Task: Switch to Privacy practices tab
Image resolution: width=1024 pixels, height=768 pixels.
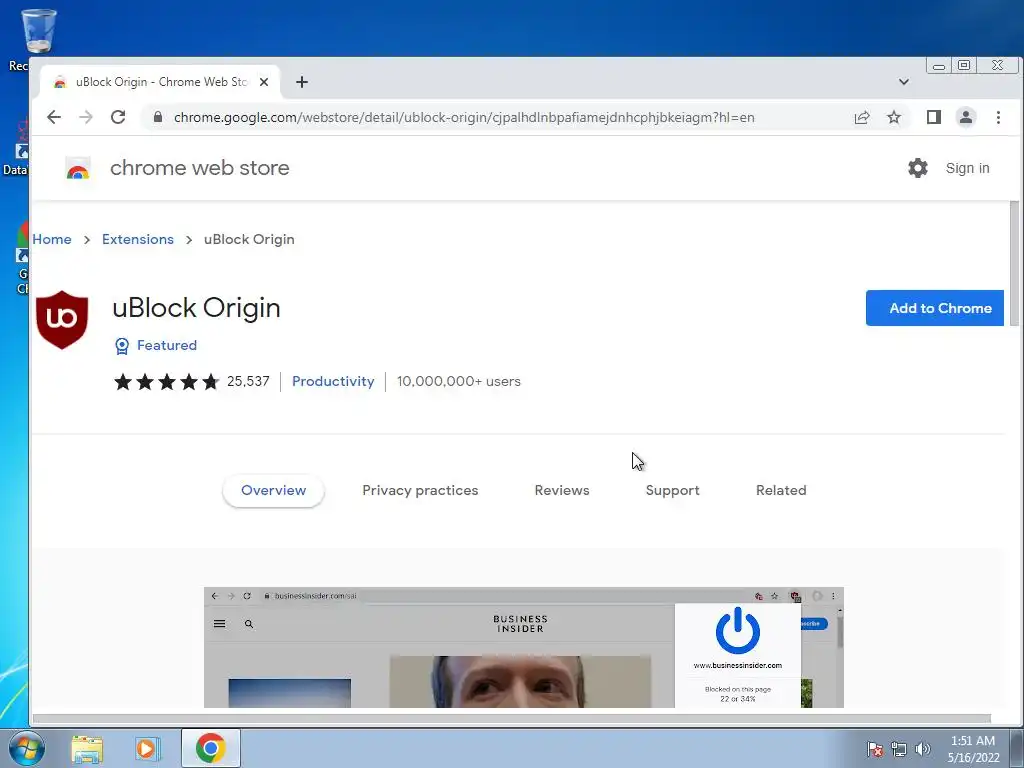Action: 420,490
